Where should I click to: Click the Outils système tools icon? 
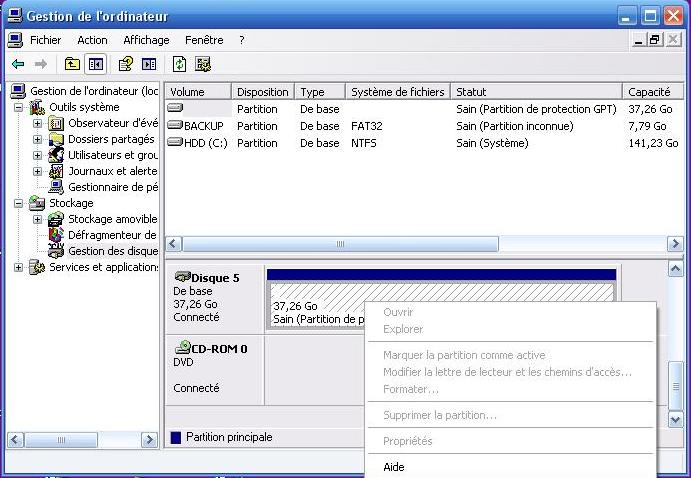click(x=37, y=107)
